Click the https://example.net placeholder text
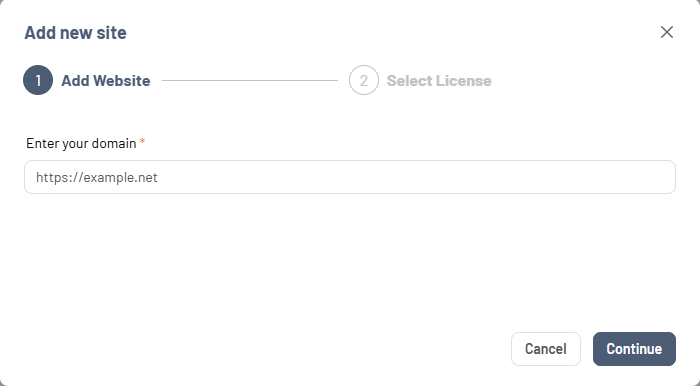The height and width of the screenshot is (386, 700). [x=97, y=178]
